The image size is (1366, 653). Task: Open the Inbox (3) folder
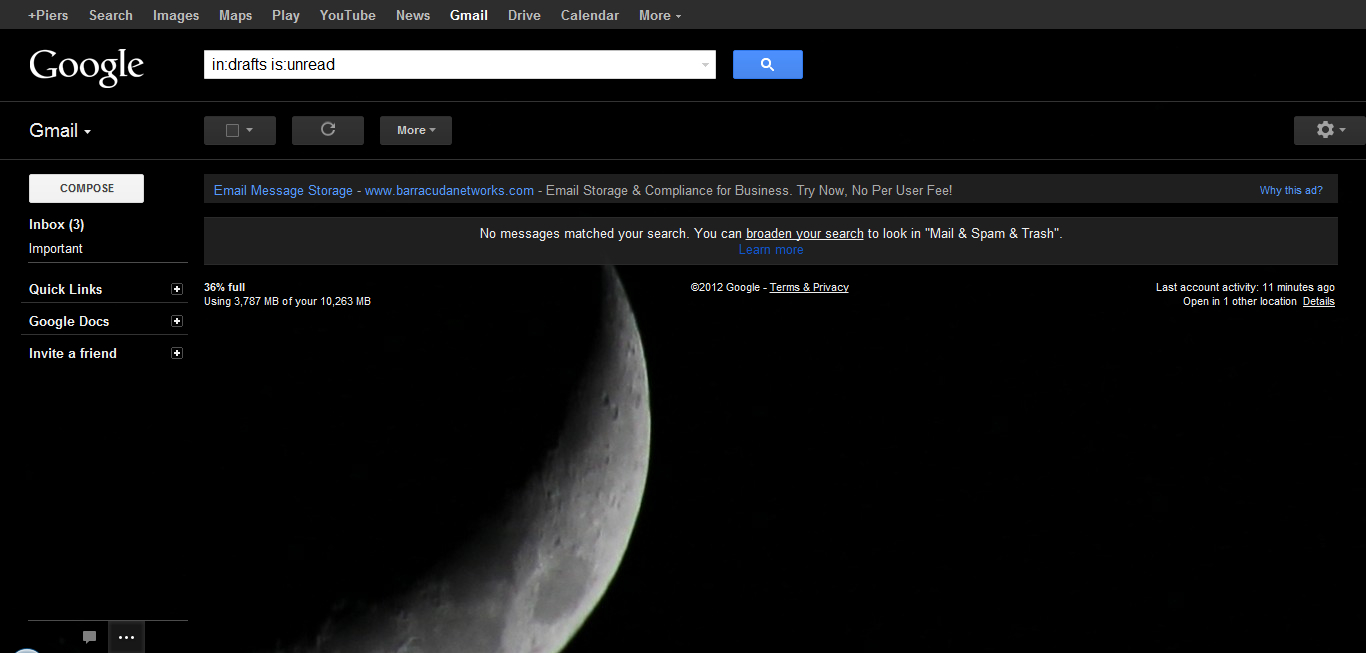pyautogui.click(x=56, y=224)
